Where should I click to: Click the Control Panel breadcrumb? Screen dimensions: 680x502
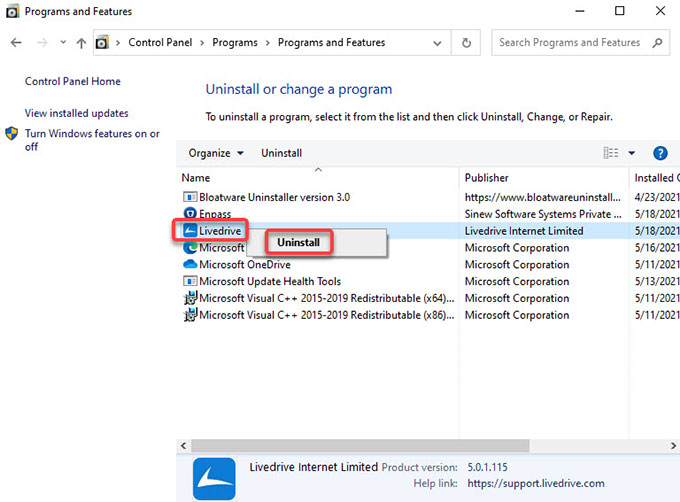[160, 42]
